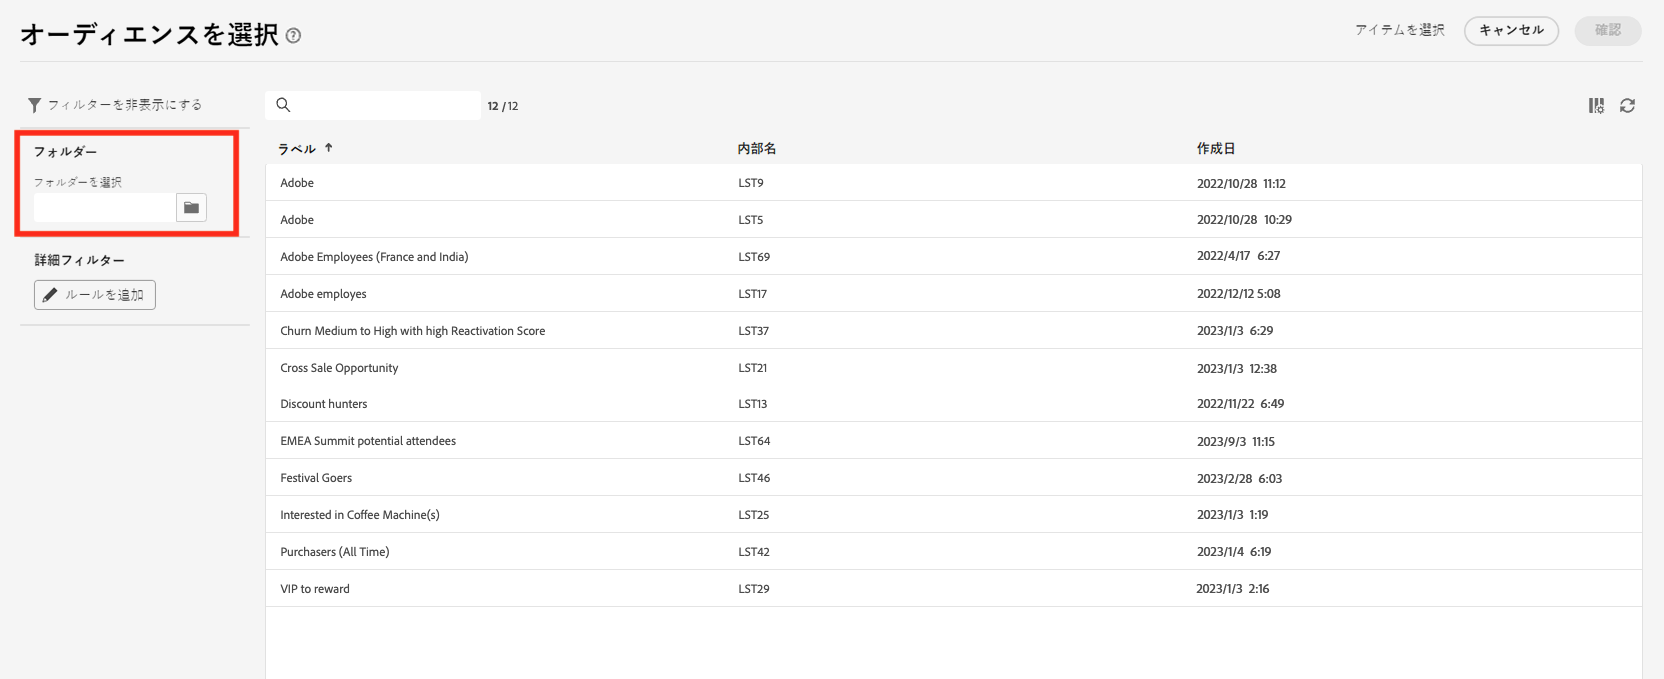Viewport: 1664px width, 679px height.
Task: Click the magnifier search icon
Action: pyautogui.click(x=283, y=105)
